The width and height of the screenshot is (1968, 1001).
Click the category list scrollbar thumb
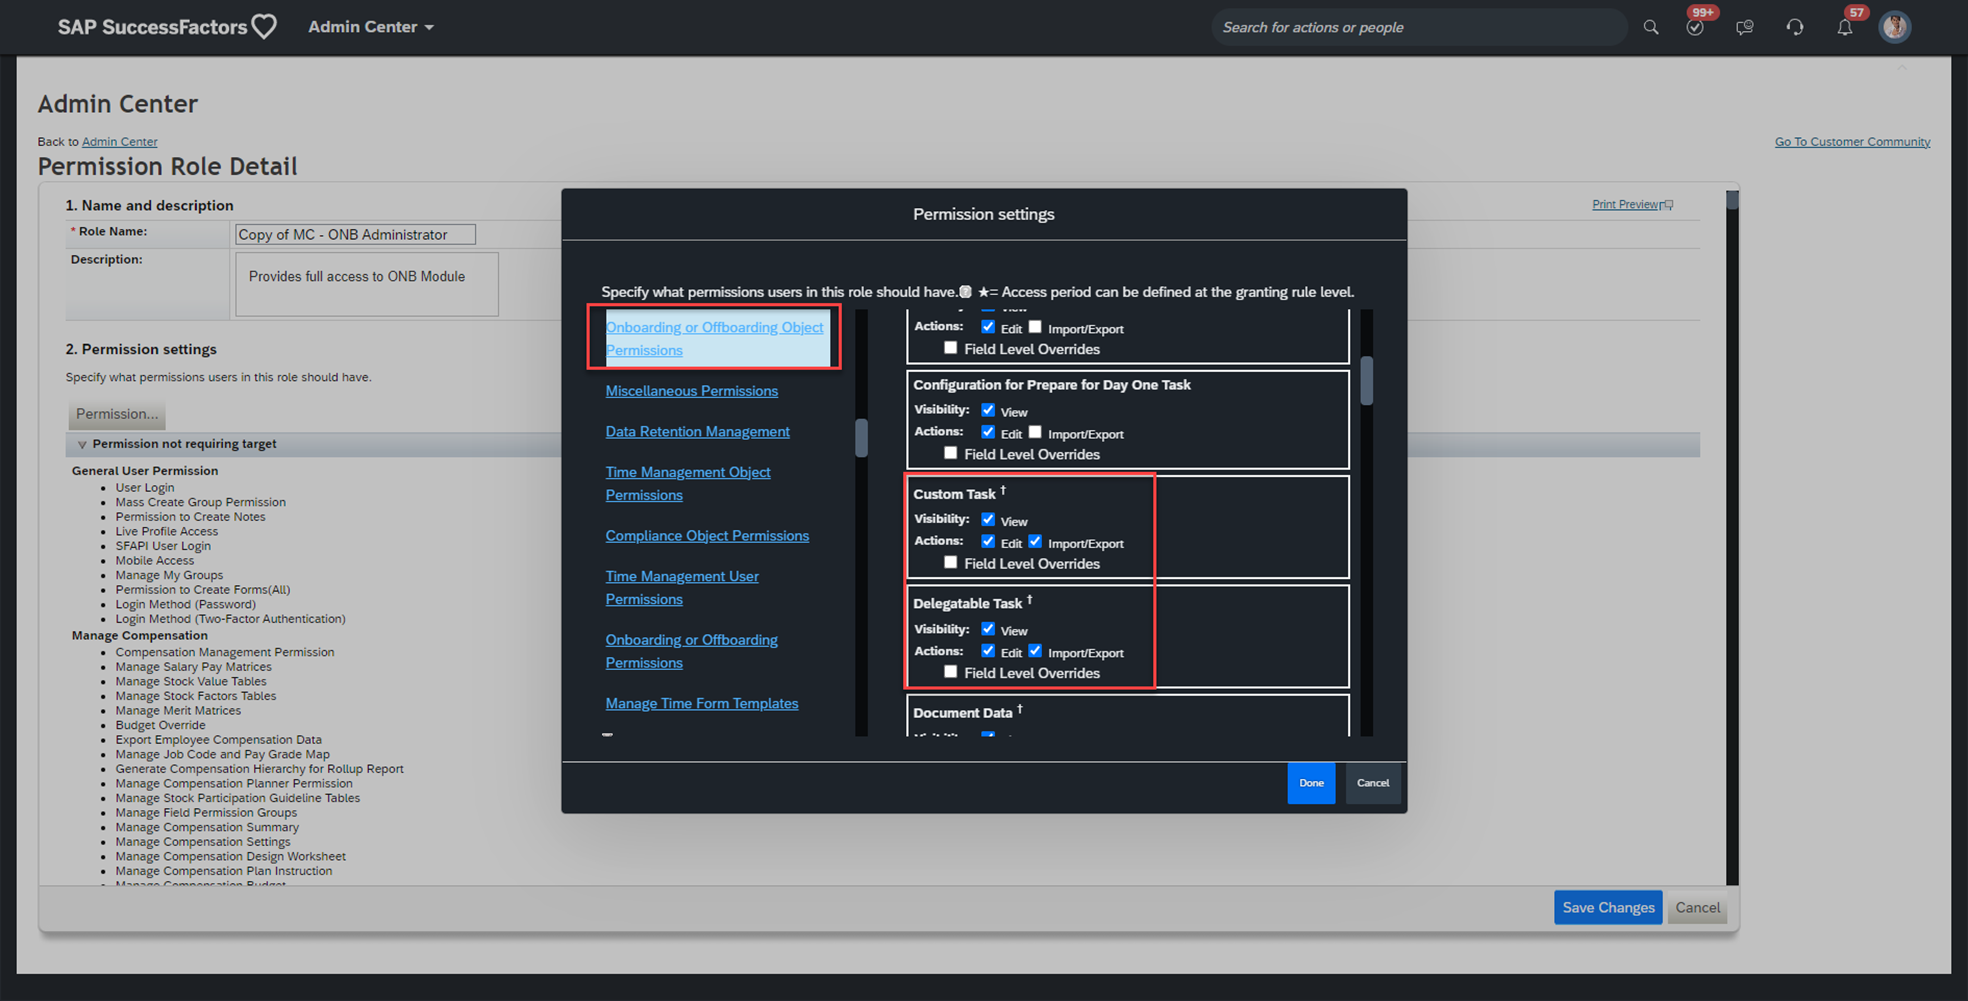point(861,437)
